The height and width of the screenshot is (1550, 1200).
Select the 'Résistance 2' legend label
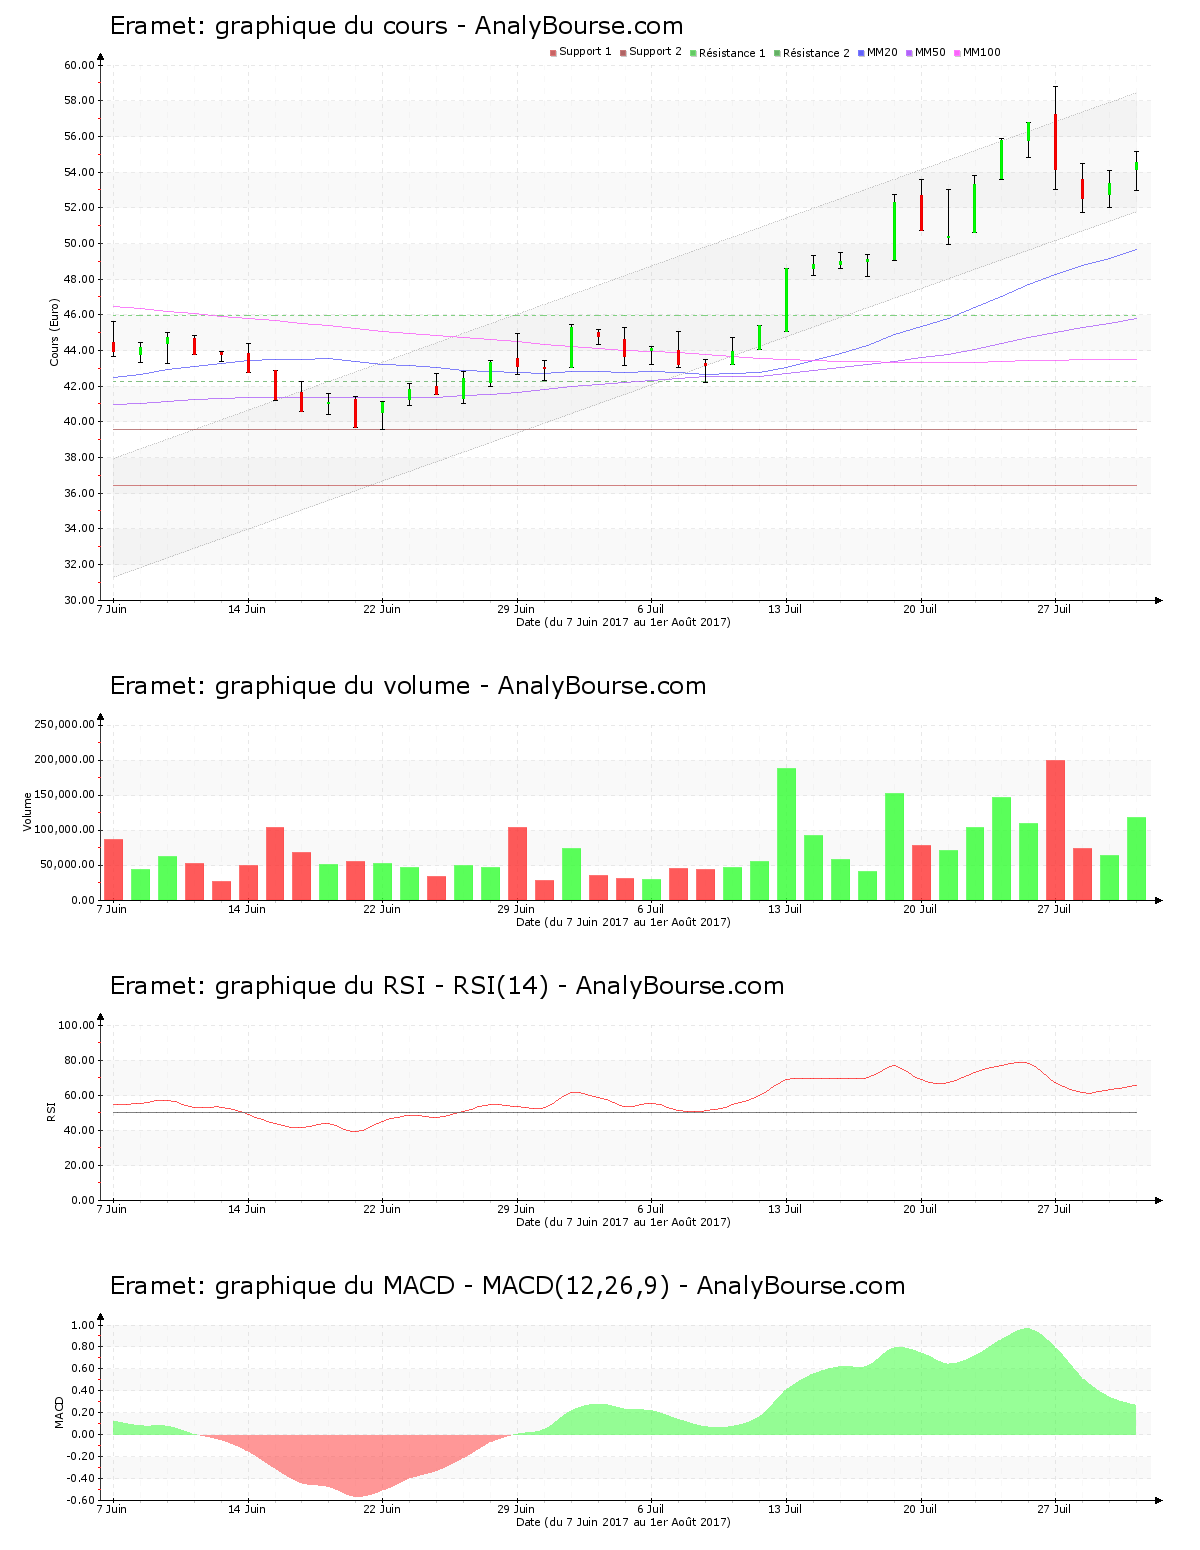tap(816, 53)
